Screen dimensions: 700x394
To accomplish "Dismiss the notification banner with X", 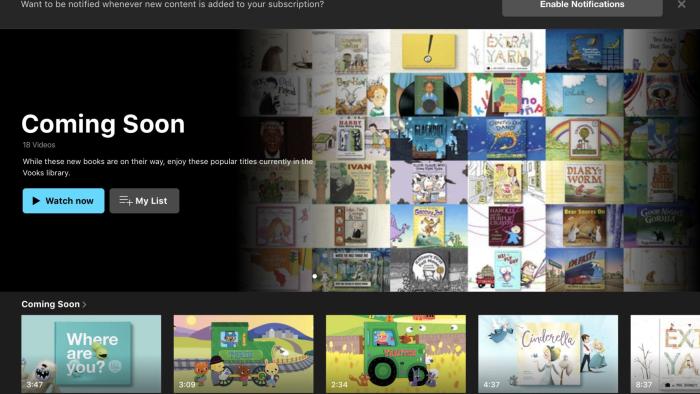I will pyautogui.click(x=682, y=4).
